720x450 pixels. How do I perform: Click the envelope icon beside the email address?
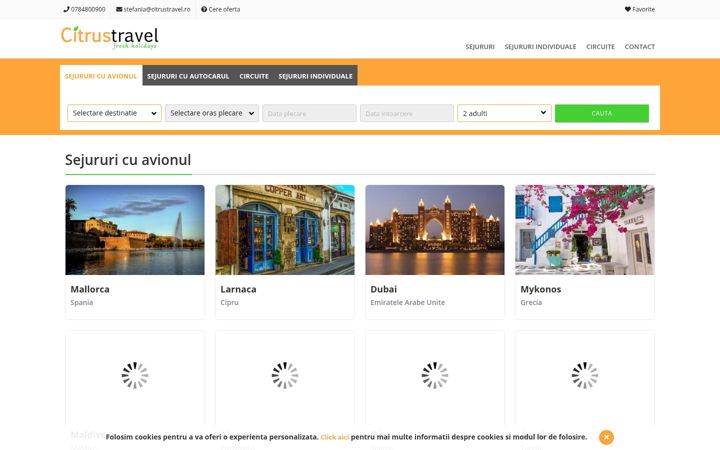coord(119,9)
